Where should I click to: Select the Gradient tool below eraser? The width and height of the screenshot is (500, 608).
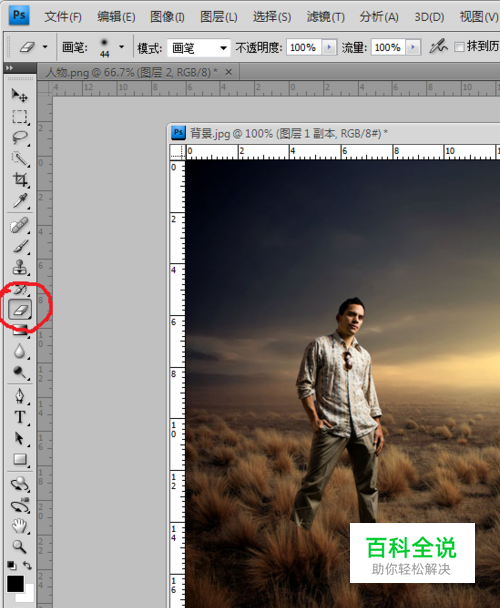coord(19,330)
